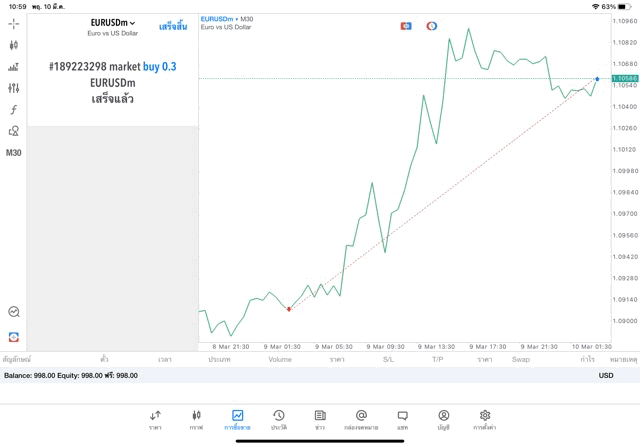Click the 9 Mar 17:30 time axis label
The image size is (640, 447).
point(488,347)
